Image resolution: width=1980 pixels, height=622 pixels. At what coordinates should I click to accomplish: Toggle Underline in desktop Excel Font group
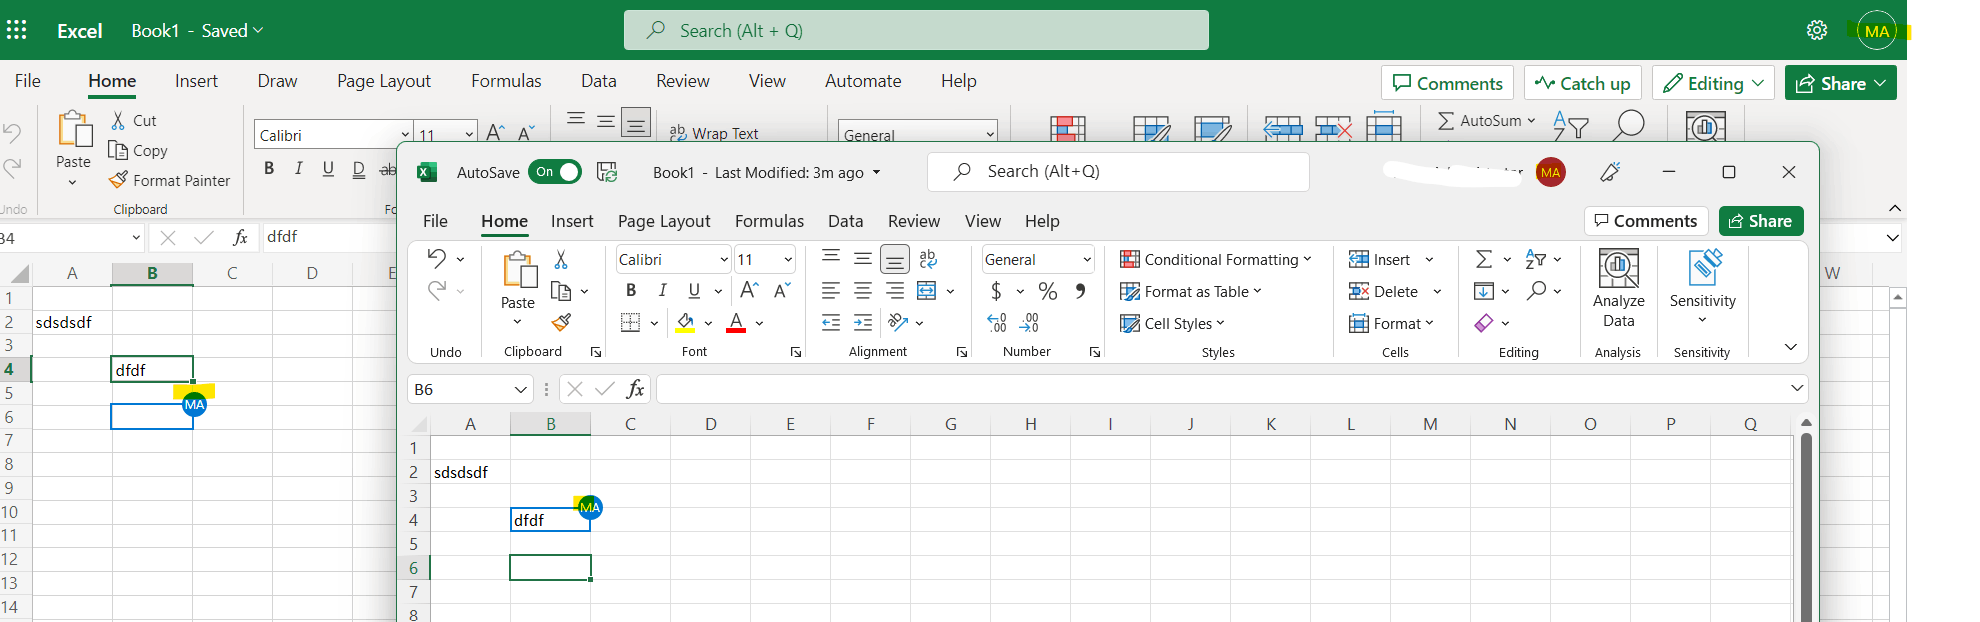point(694,291)
